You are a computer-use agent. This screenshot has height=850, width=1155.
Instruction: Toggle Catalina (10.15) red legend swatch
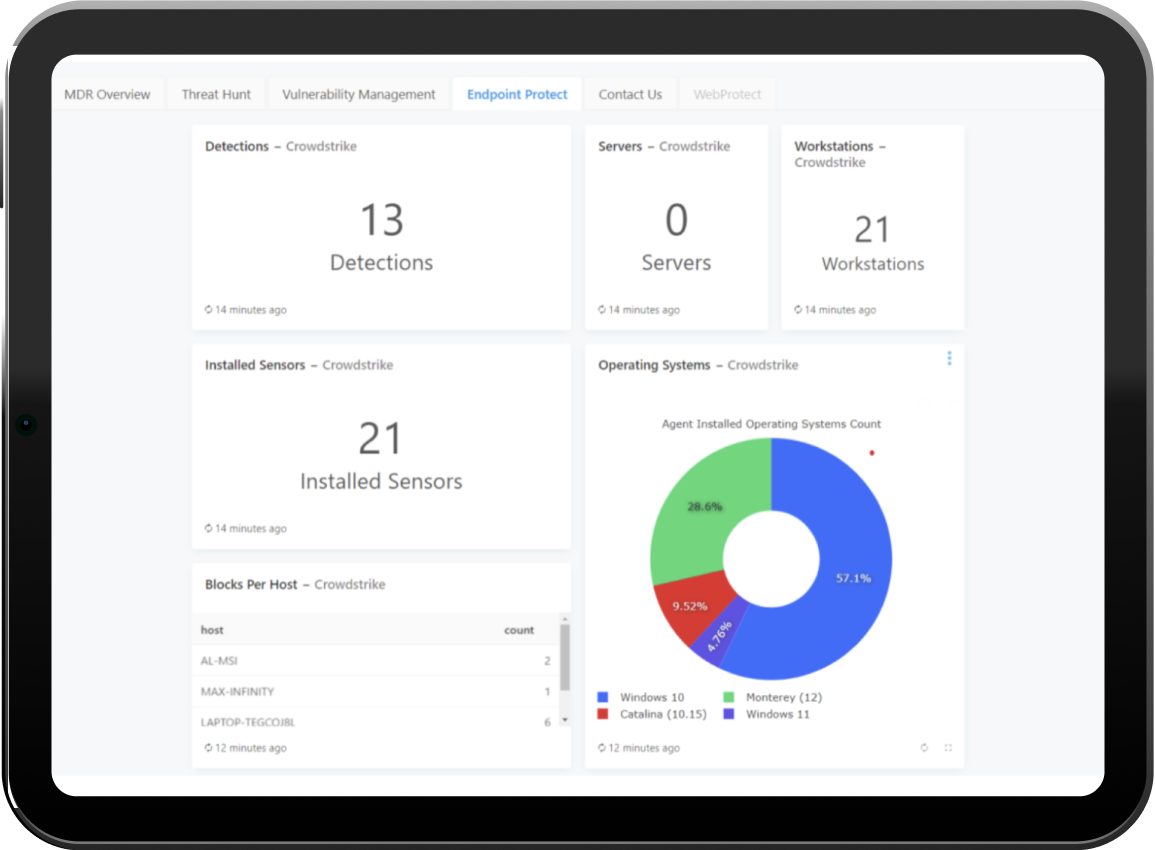[x=603, y=714]
